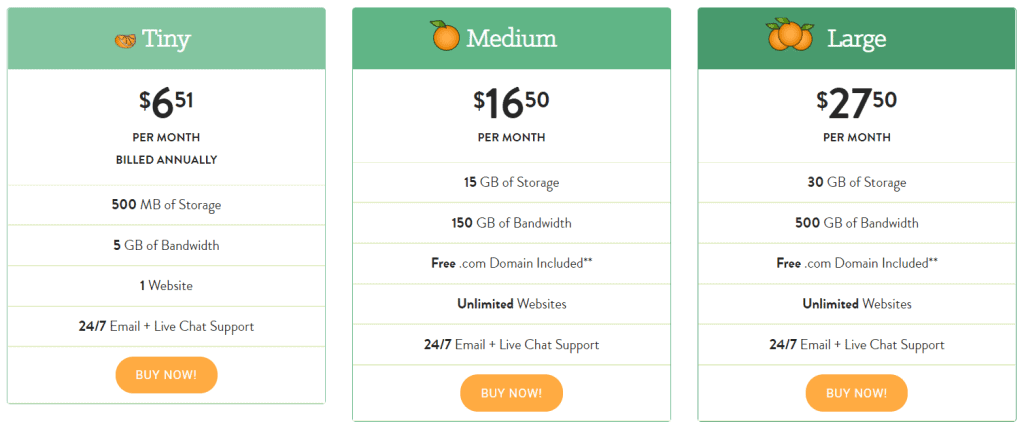Click "1 Website" feature in Tiny plan

166,286
